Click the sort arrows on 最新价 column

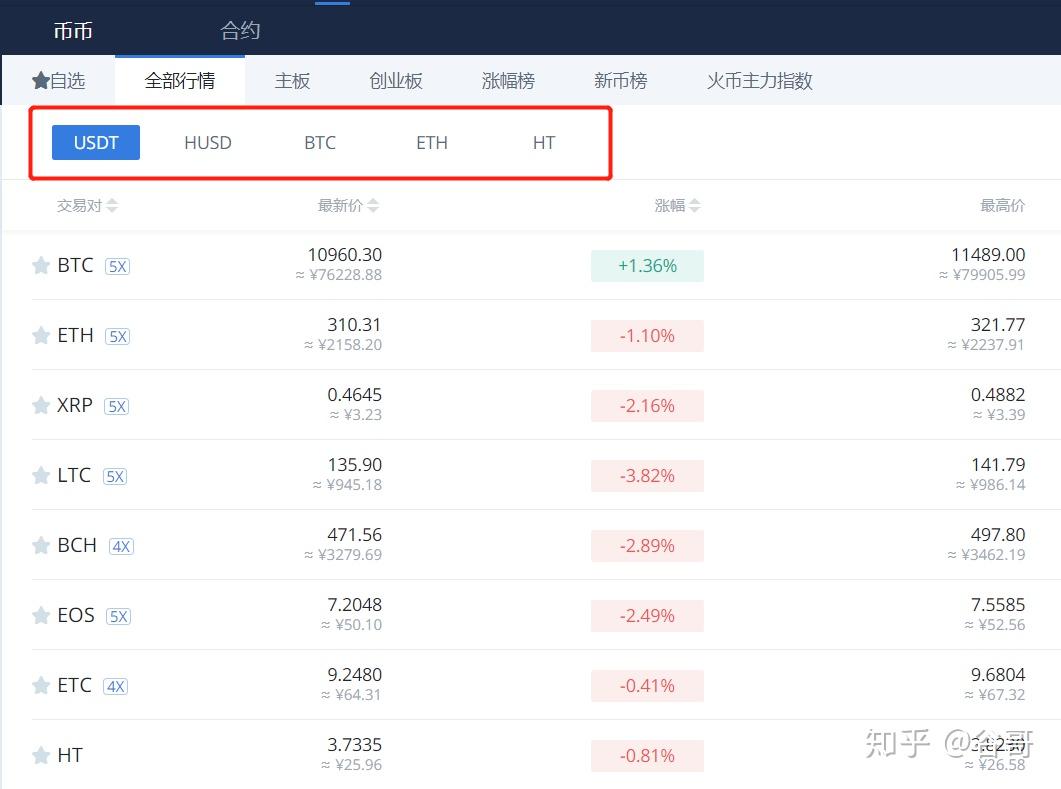tap(375, 205)
